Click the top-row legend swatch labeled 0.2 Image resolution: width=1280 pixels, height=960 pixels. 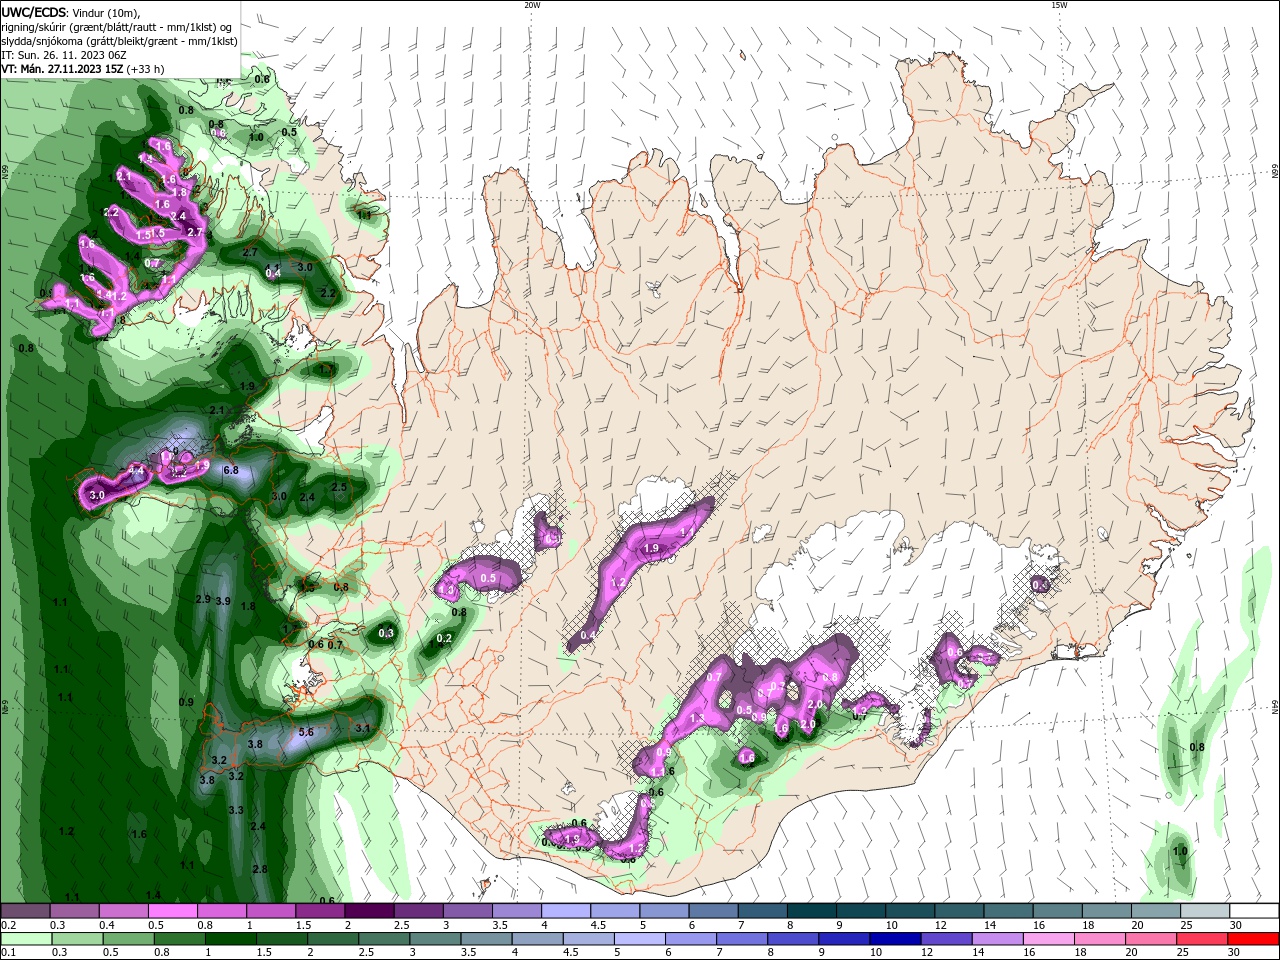(25, 911)
